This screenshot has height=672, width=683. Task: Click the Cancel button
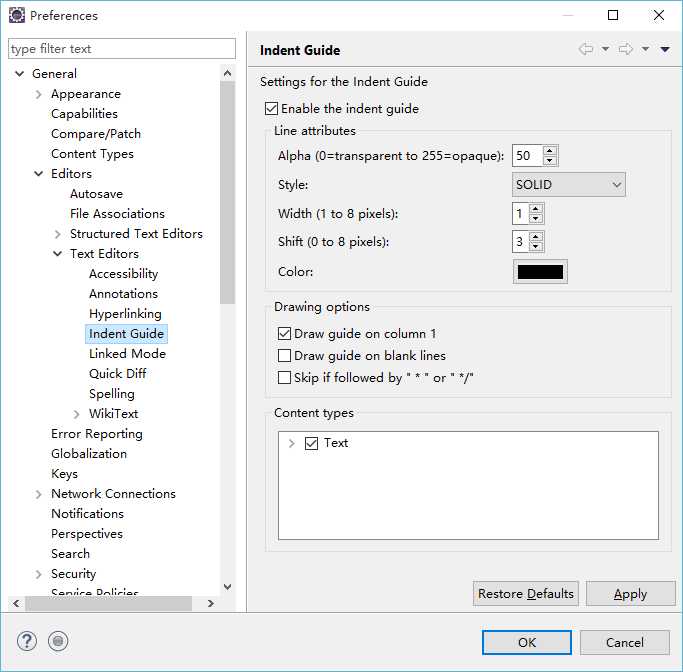pyautogui.click(x=625, y=642)
